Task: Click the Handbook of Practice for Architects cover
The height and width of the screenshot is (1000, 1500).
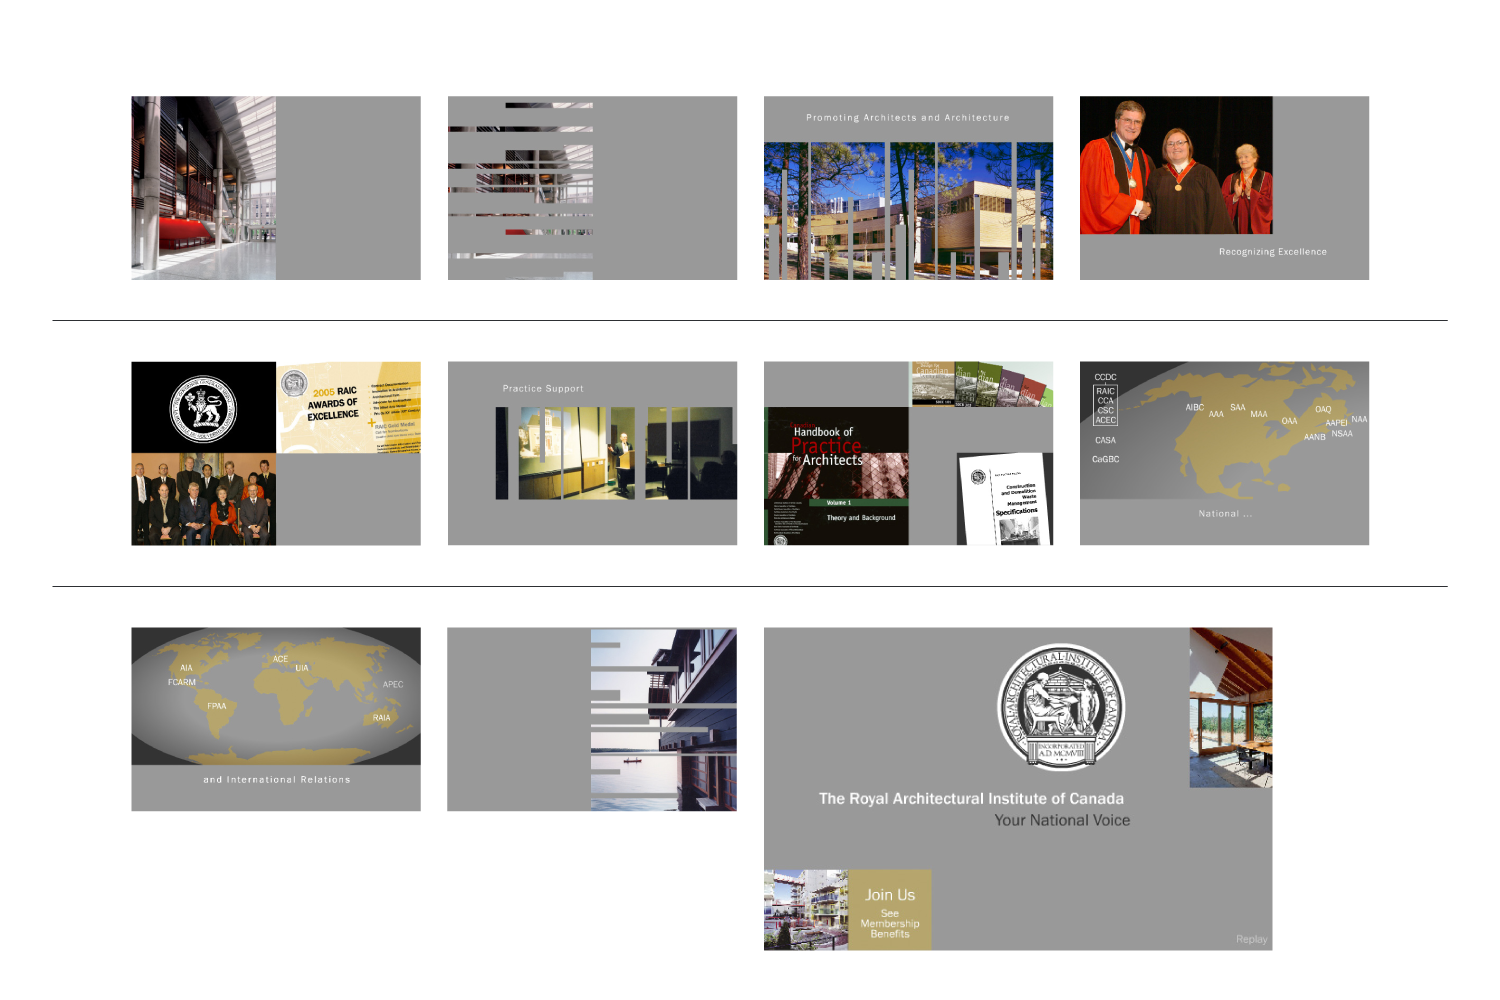Action: tap(836, 475)
